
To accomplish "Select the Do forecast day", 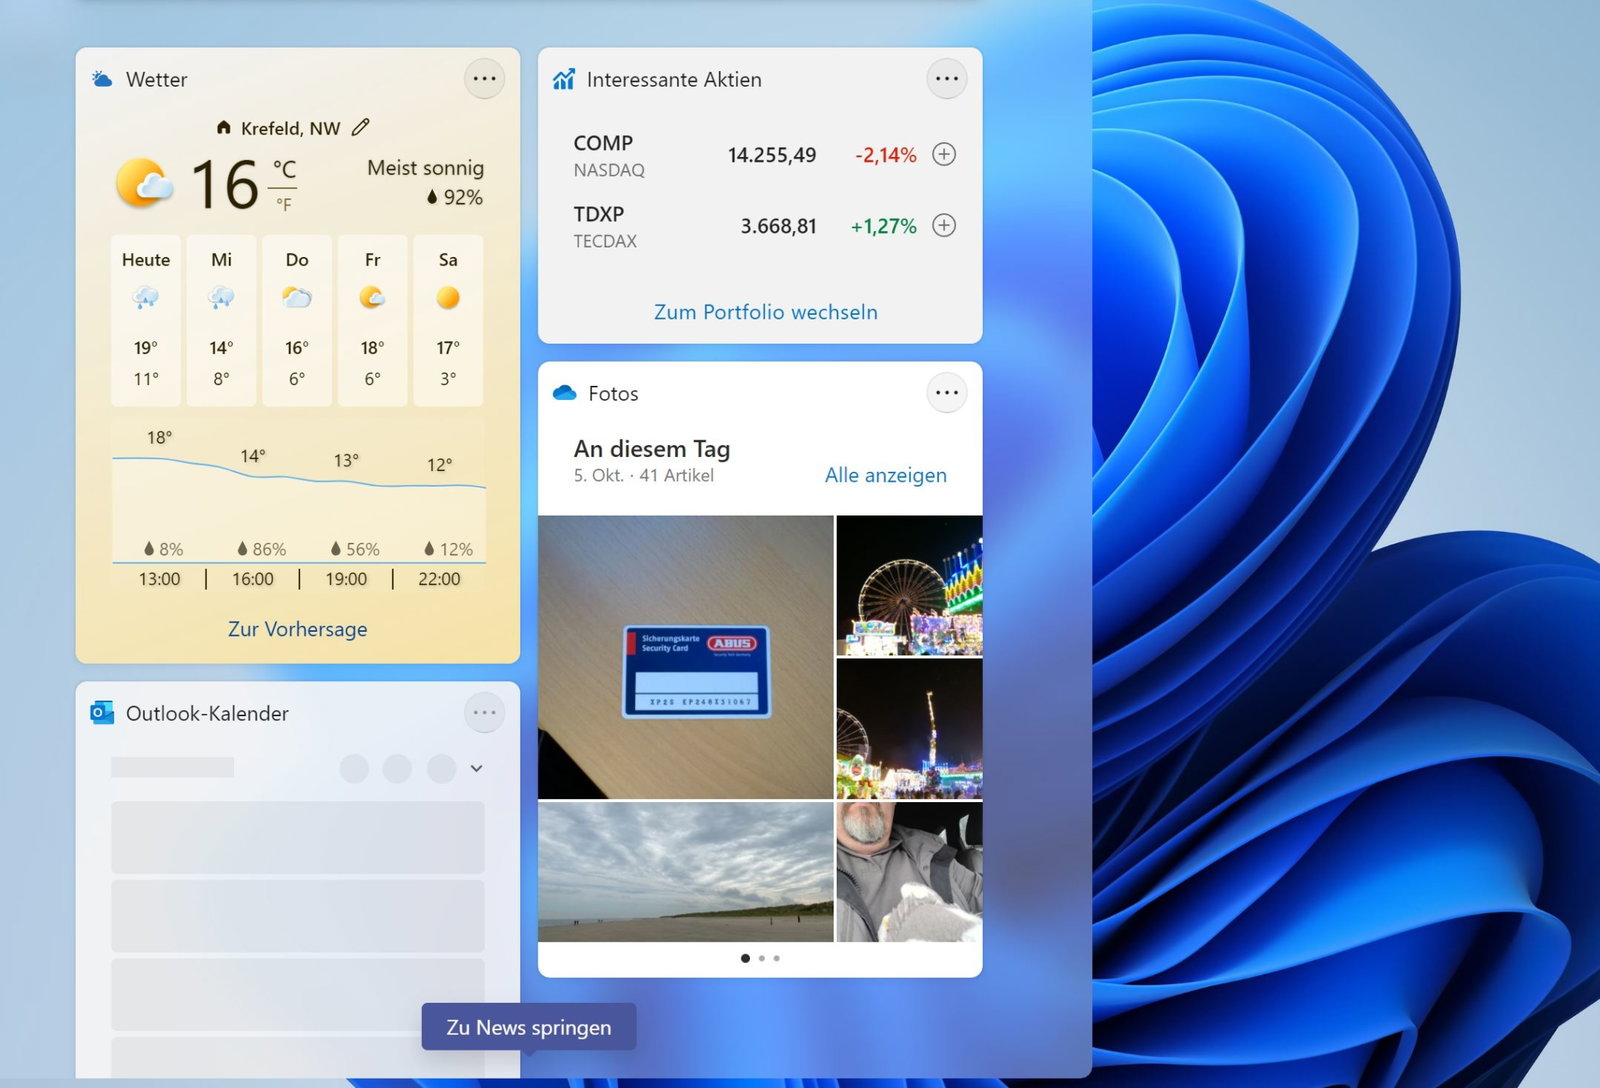I will click(x=297, y=320).
